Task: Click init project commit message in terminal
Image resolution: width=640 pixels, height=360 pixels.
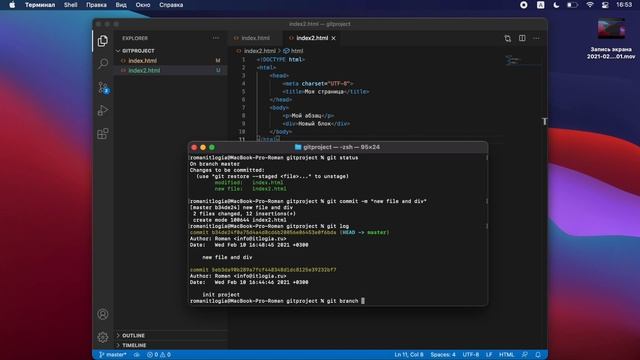Action: click(221, 294)
